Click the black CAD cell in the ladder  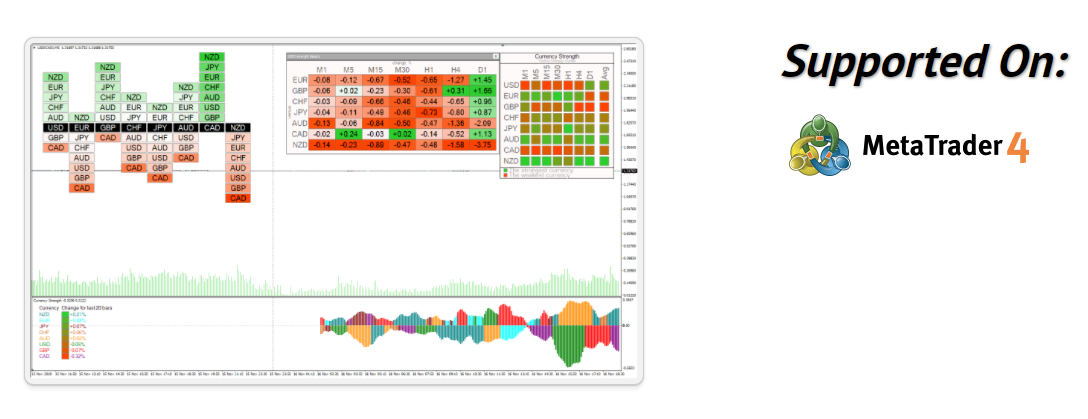[212, 128]
